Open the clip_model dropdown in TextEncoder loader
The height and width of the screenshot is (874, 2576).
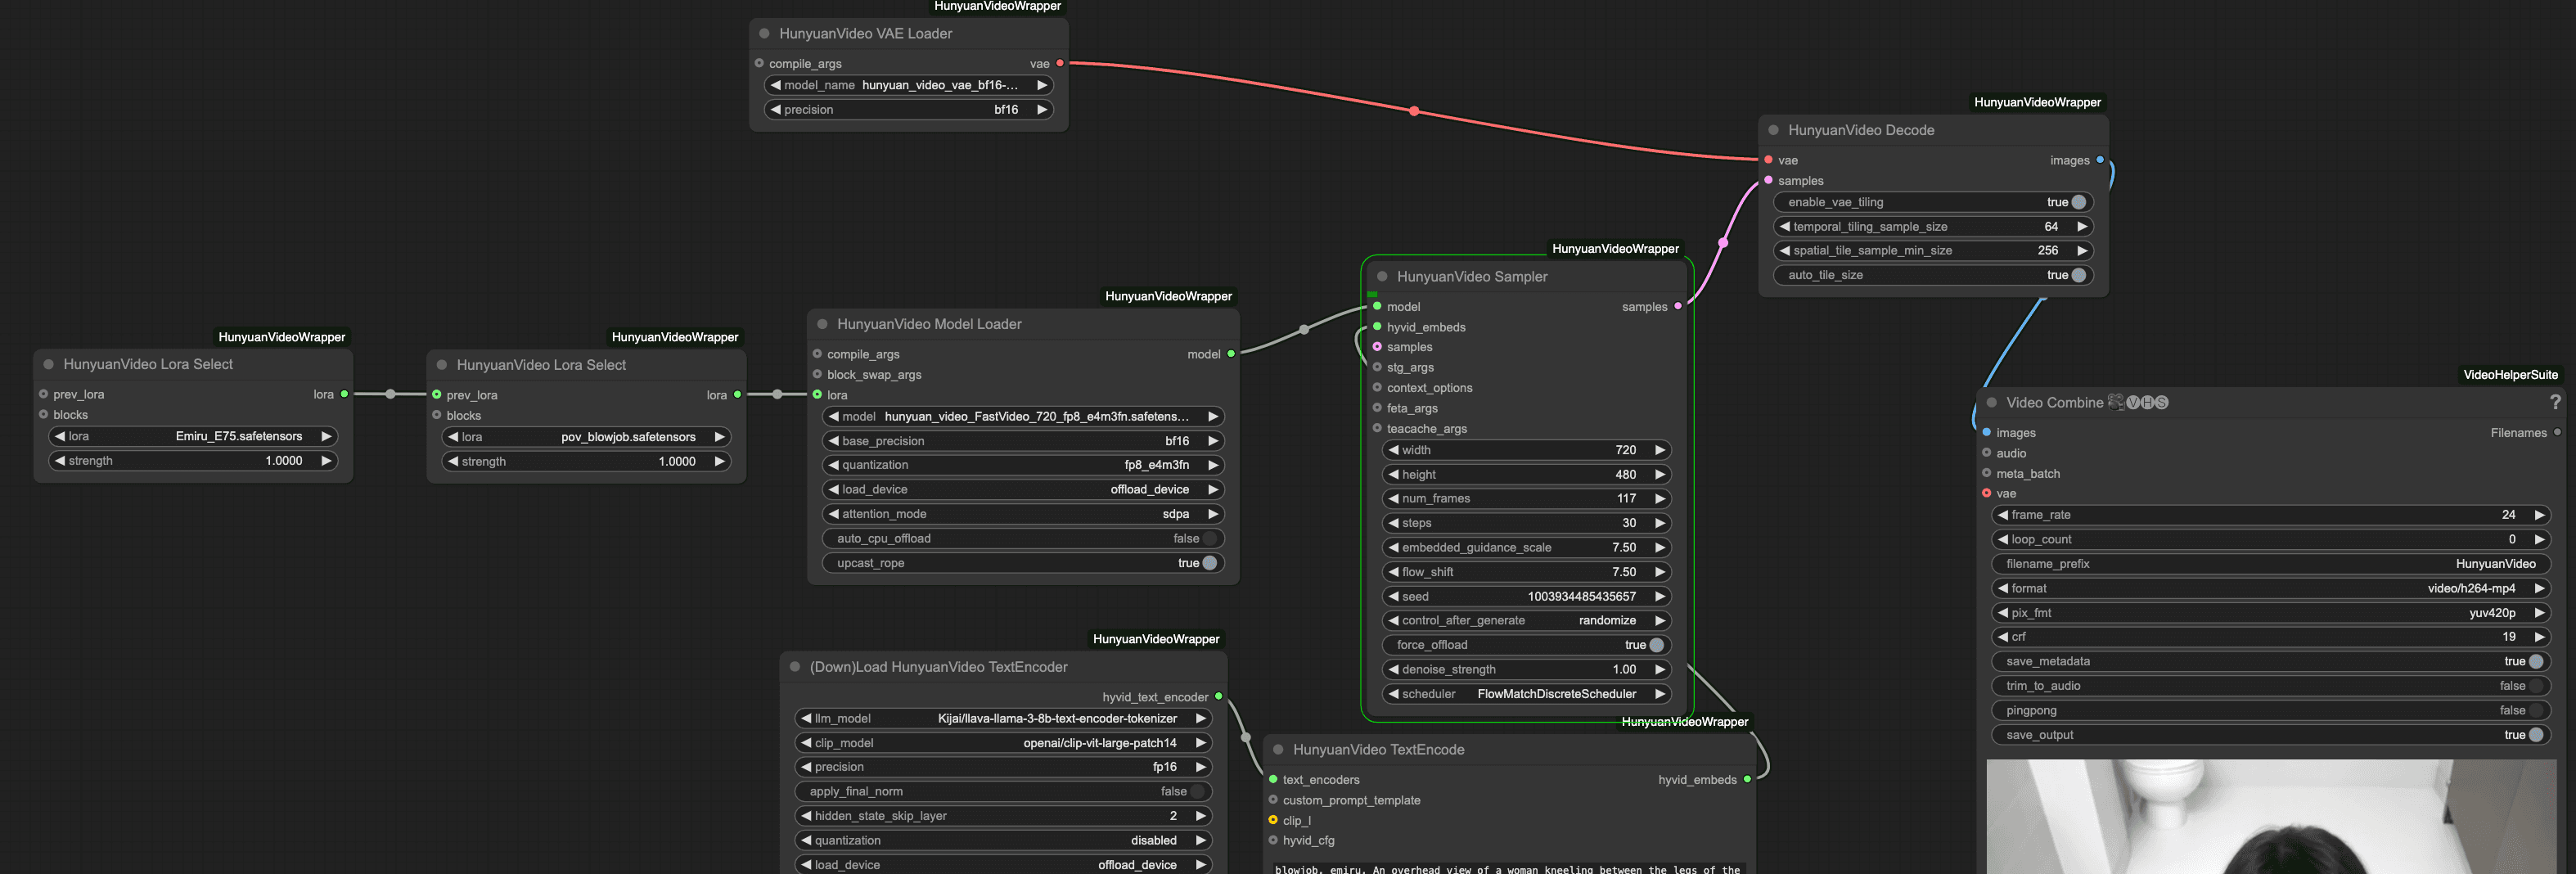(1003, 743)
